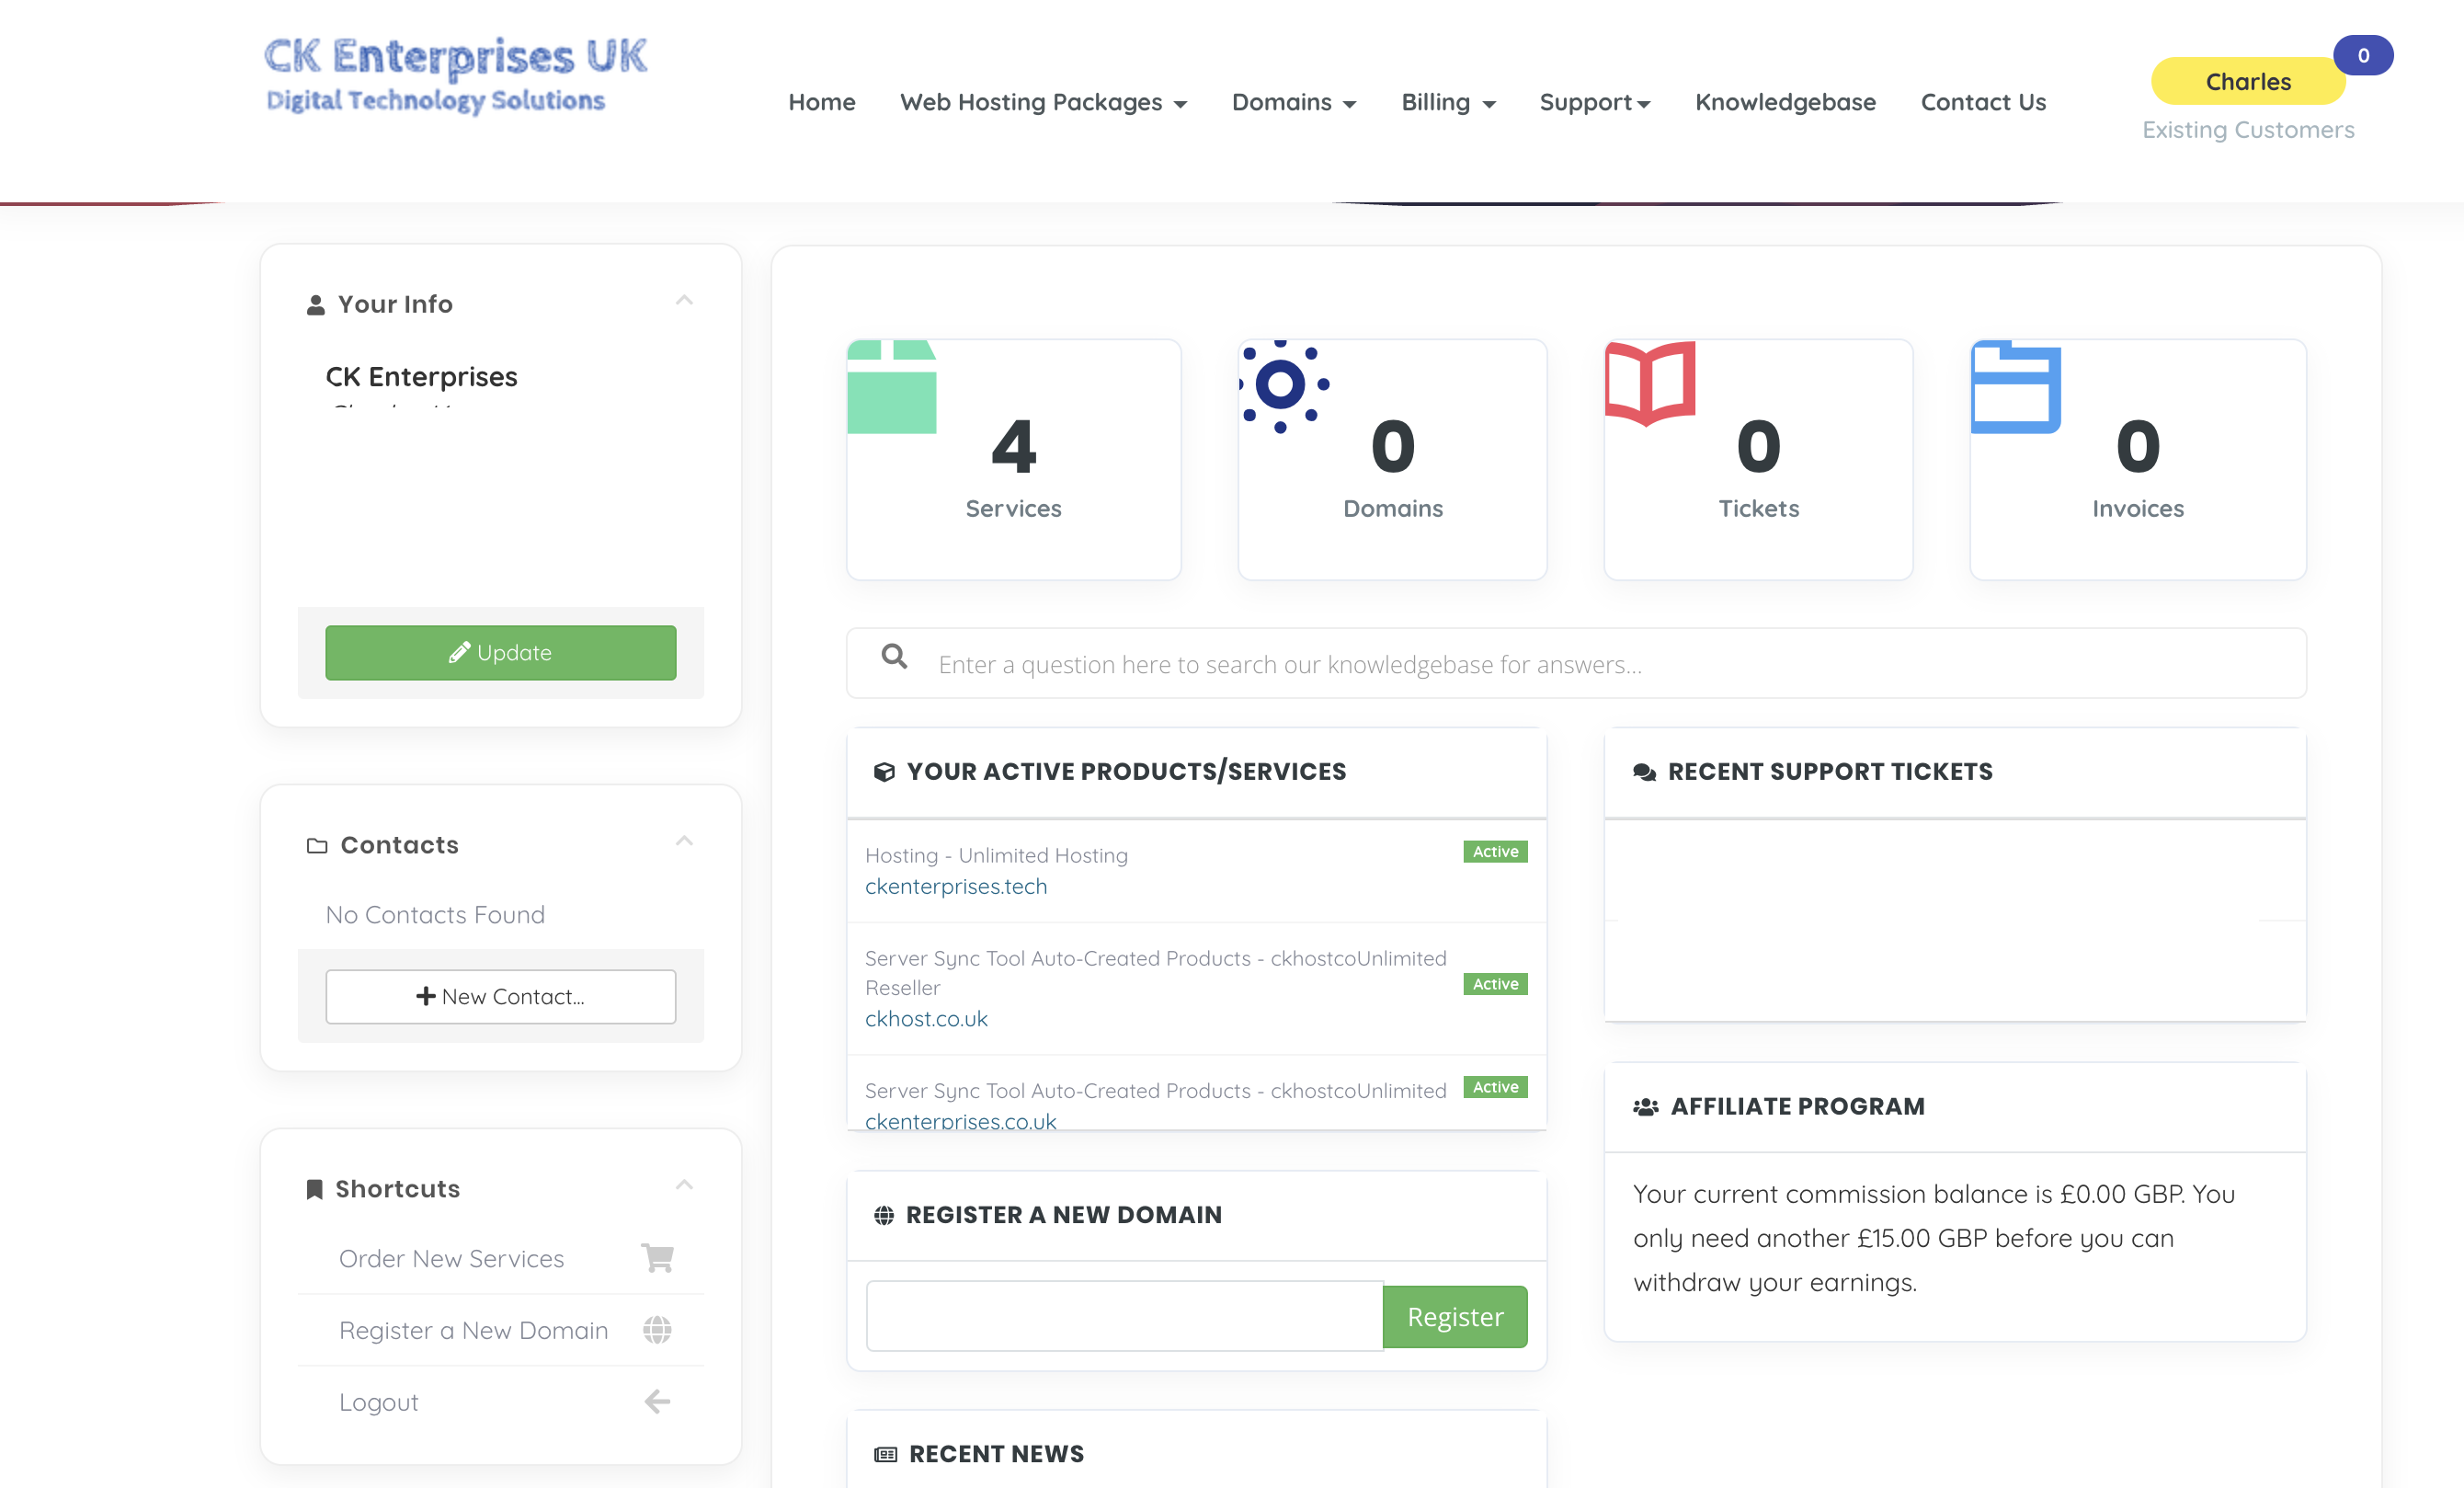Click the newspaper icon by Recent News
The height and width of the screenshot is (1488, 2464).
pos(885,1454)
